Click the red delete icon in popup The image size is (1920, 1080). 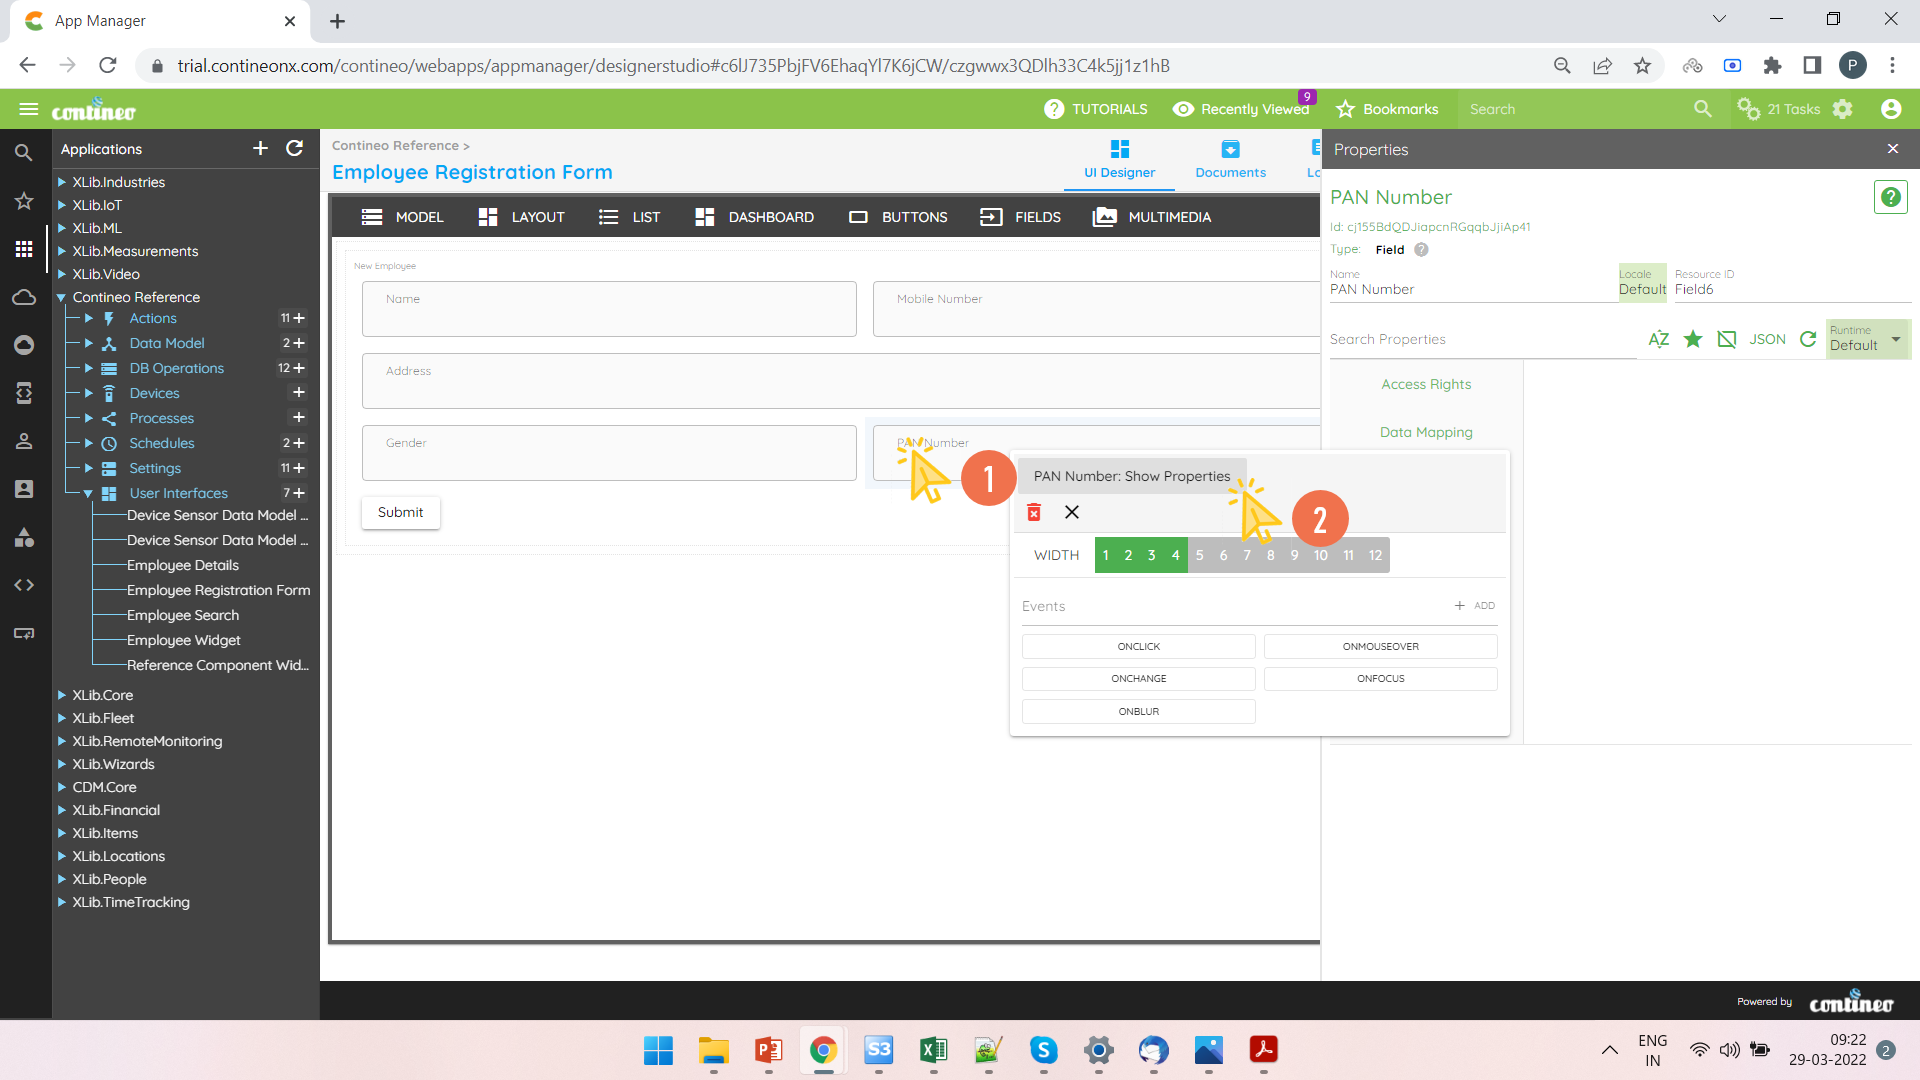coord(1034,512)
